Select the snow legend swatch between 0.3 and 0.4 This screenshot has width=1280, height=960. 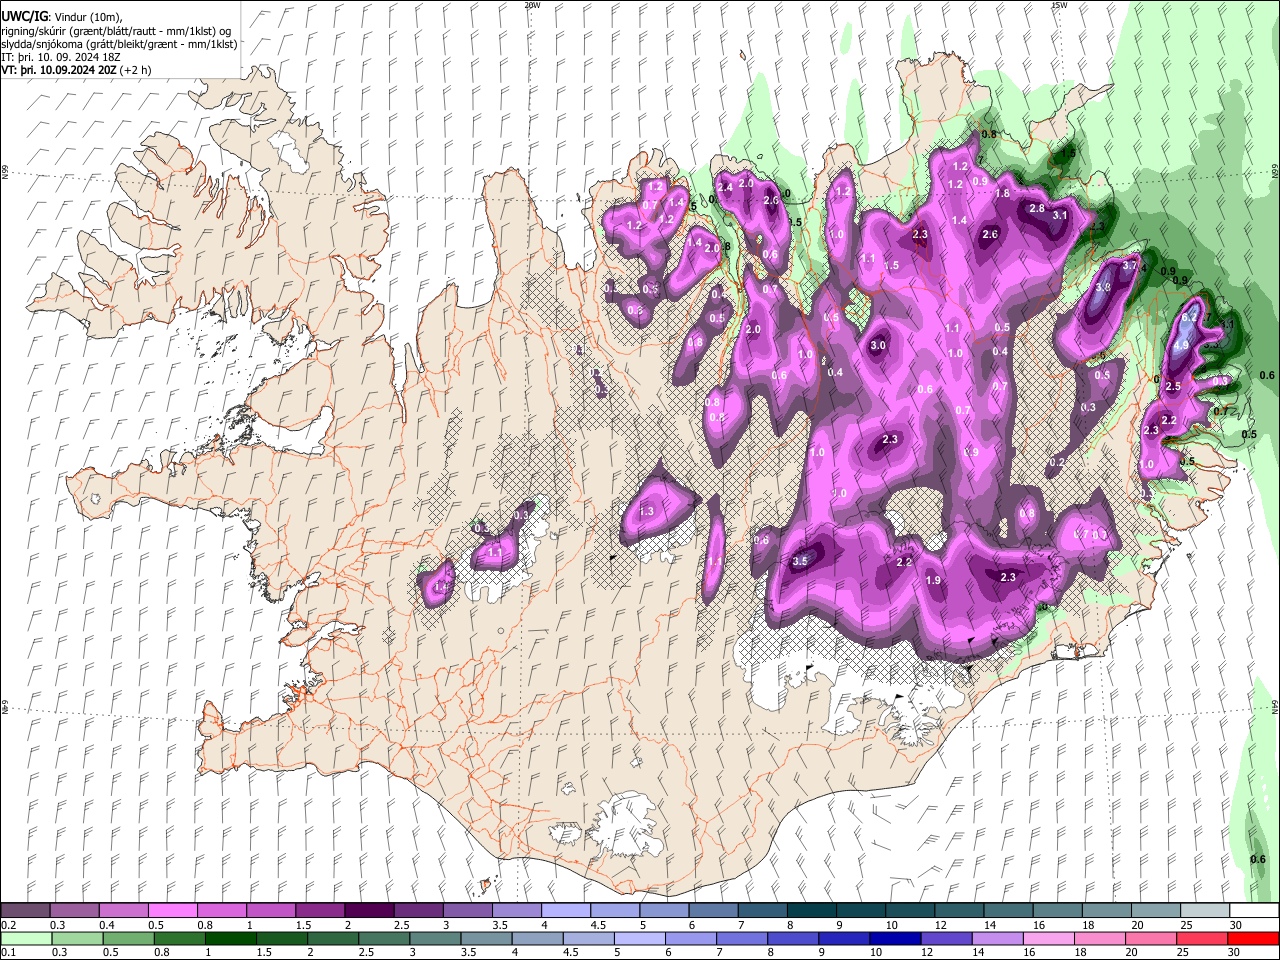[75, 911]
